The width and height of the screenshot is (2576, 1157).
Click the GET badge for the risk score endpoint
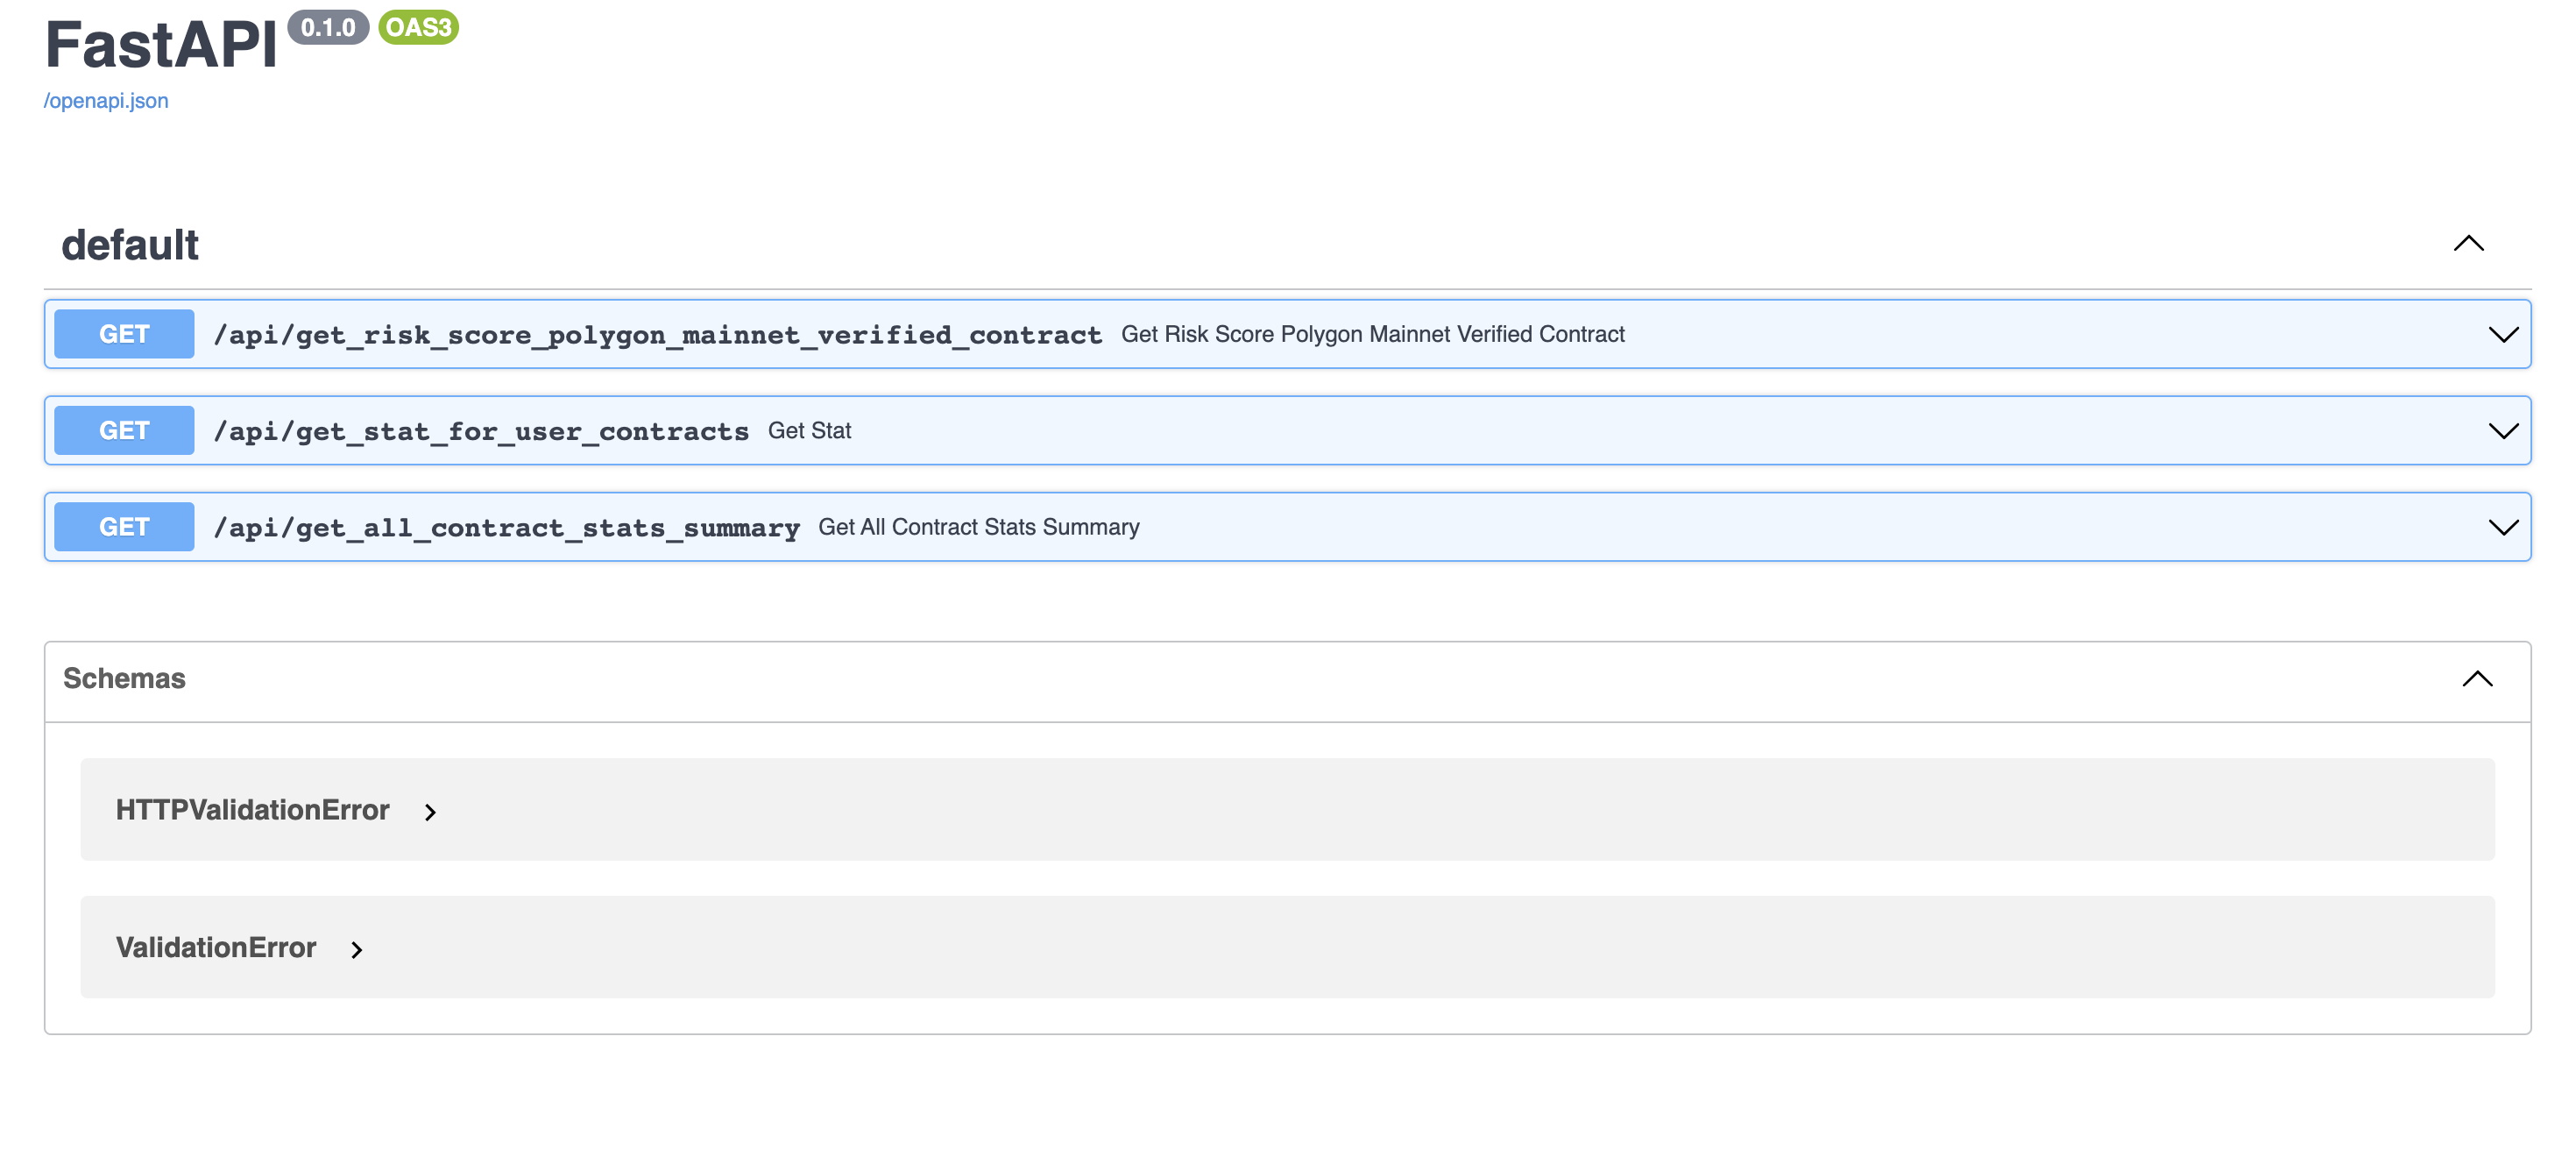tap(124, 334)
